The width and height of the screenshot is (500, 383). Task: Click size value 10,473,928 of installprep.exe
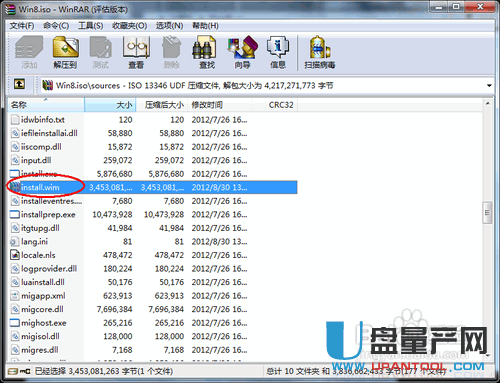[112, 214]
